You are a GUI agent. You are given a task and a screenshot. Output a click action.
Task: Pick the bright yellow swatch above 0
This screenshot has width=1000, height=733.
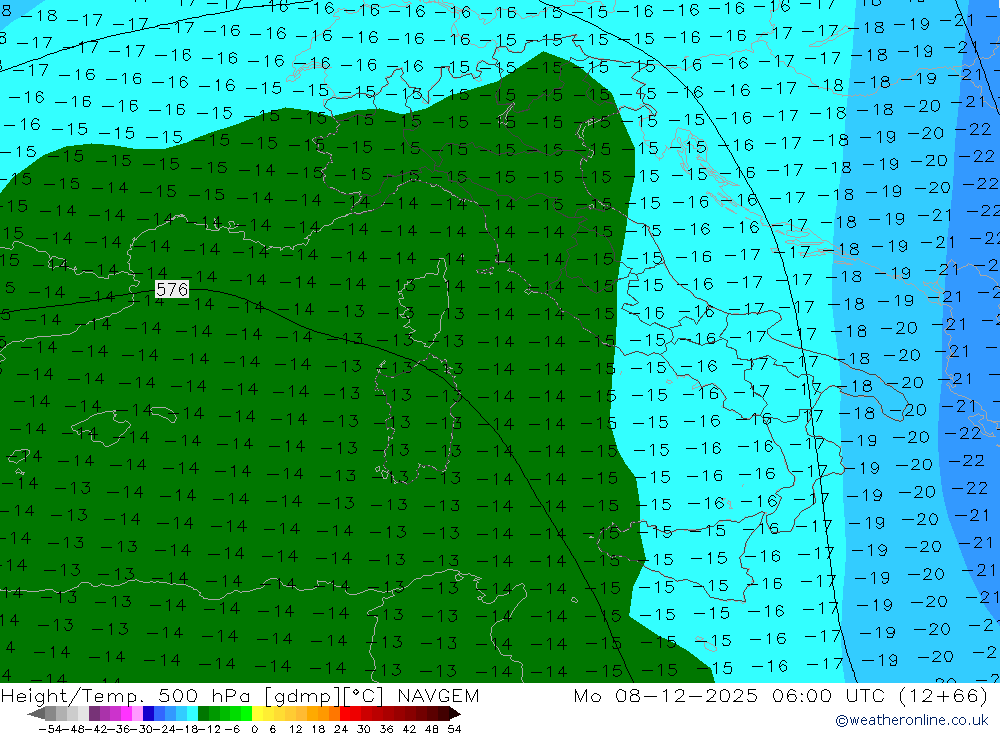tap(258, 714)
